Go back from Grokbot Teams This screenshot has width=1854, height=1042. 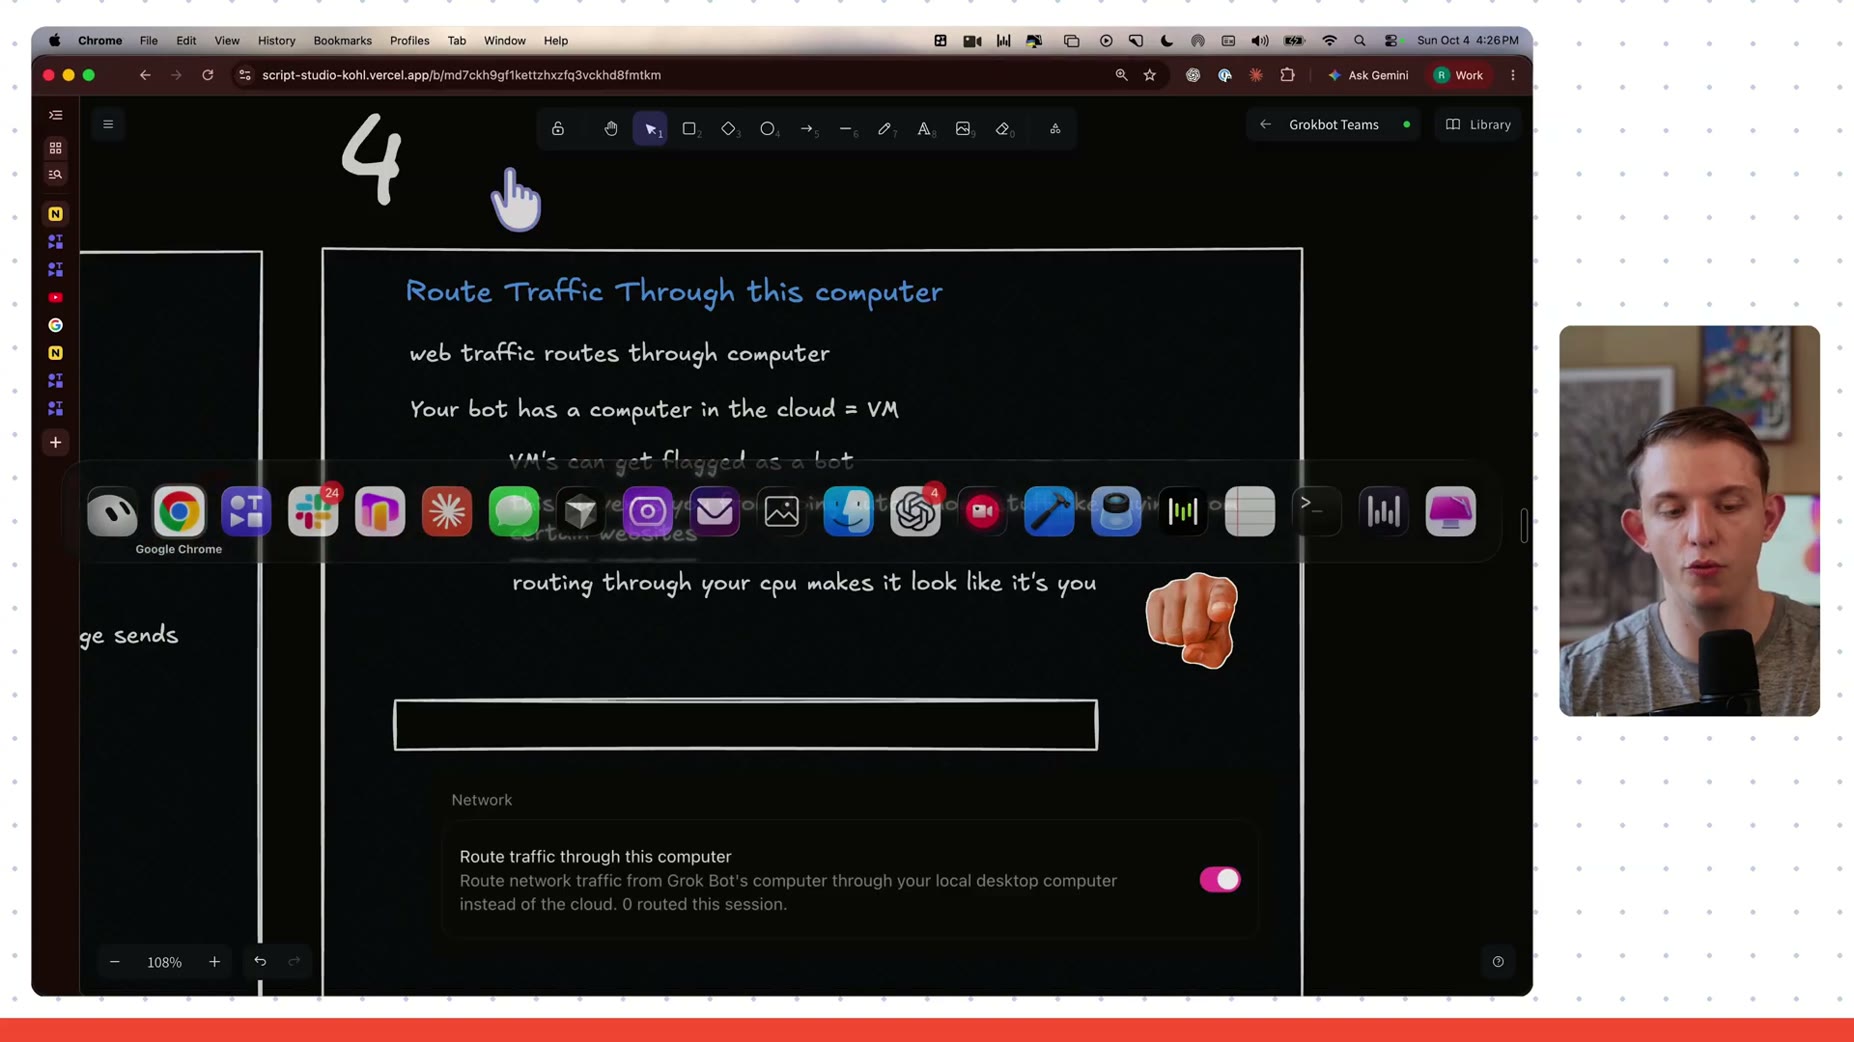click(x=1265, y=125)
